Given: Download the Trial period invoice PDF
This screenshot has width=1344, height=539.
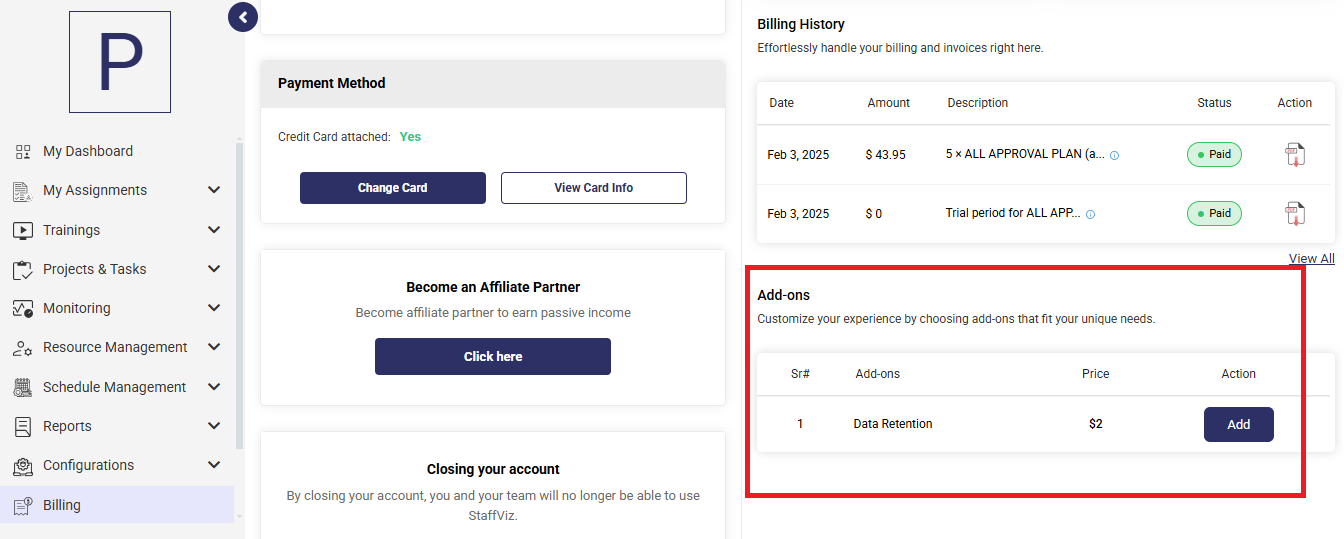Looking at the screenshot, I should tap(1295, 213).
